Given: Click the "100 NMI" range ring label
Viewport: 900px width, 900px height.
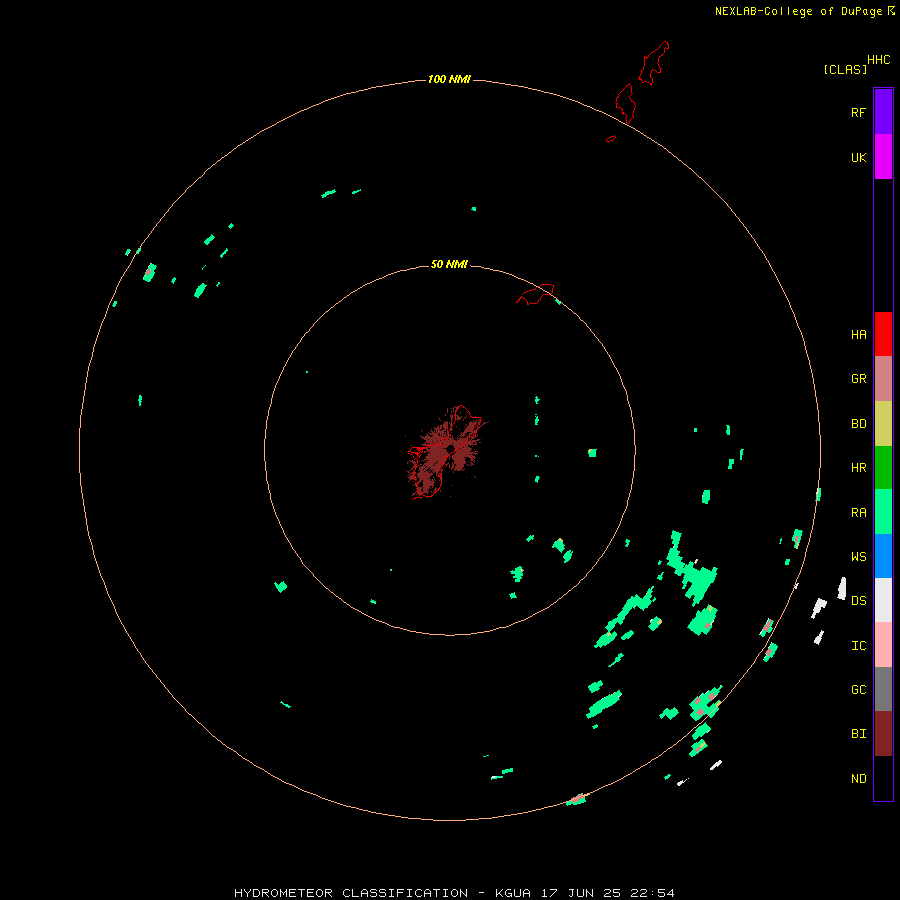Looking at the screenshot, I should [449, 79].
